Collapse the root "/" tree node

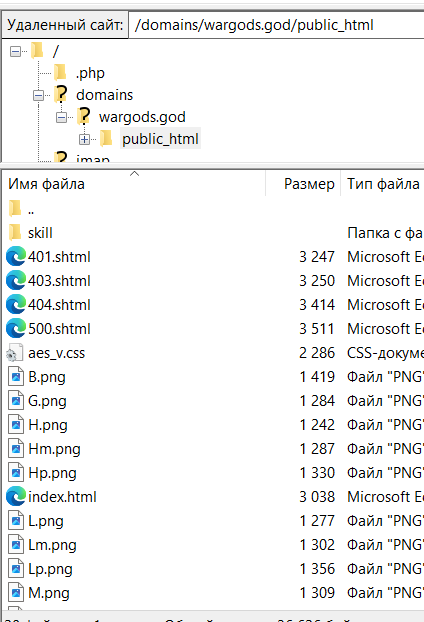15,52
